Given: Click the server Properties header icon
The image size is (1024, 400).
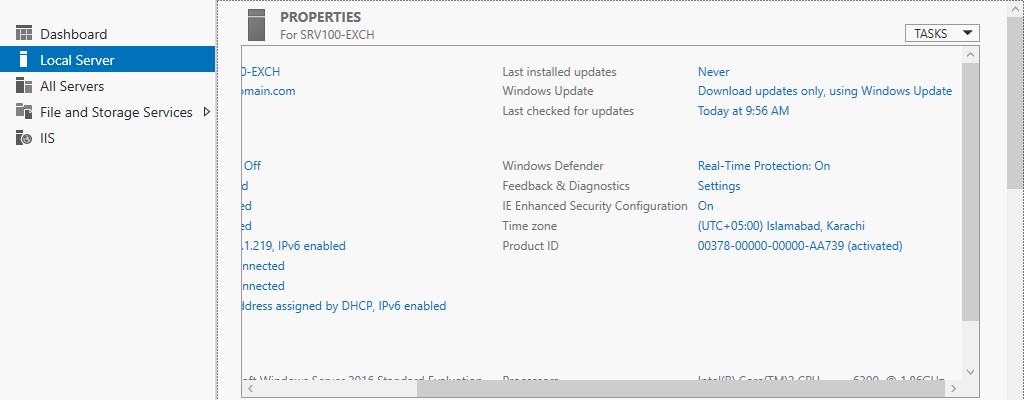Looking at the screenshot, I should tap(256, 24).
